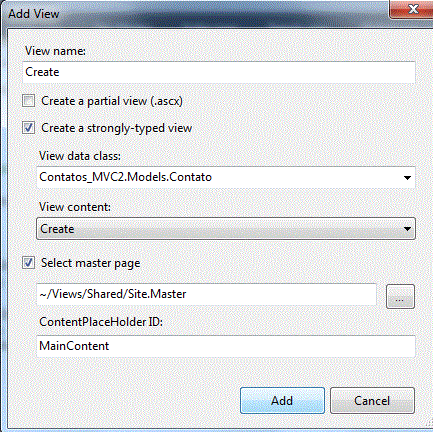Screen dimensions: 433x432
Task: Open the View data class dropdown arrow
Action: tap(407, 177)
